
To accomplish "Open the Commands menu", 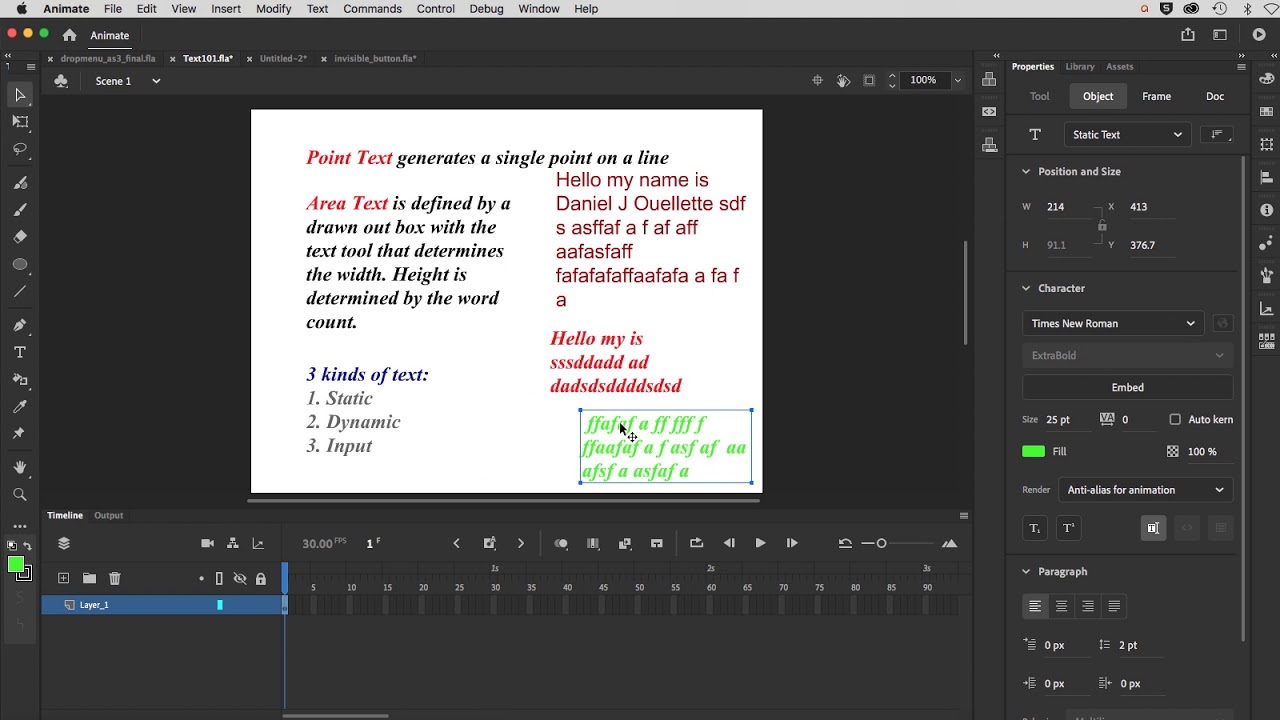I will click(x=372, y=9).
